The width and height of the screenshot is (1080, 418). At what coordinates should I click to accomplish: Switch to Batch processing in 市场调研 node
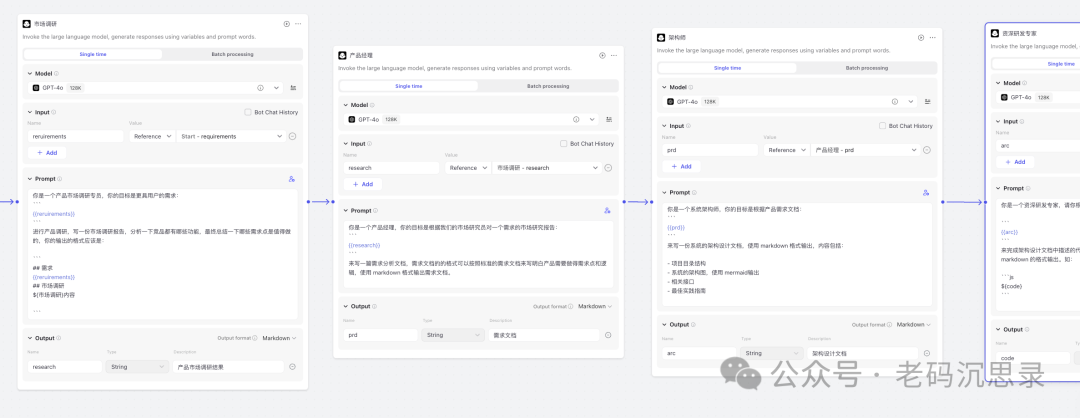(x=232, y=54)
